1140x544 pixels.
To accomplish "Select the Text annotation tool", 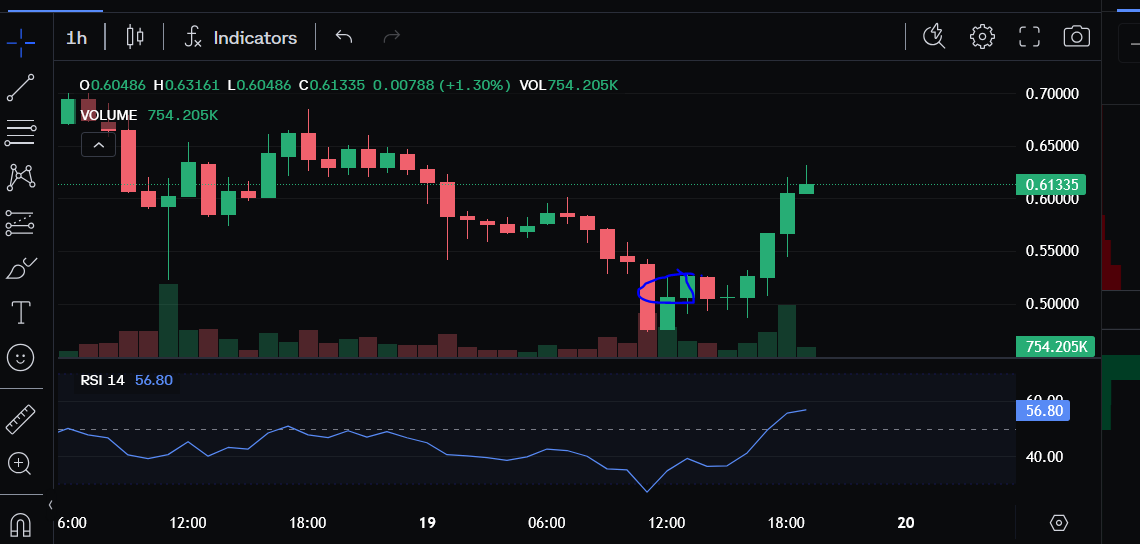I will 20,313.
